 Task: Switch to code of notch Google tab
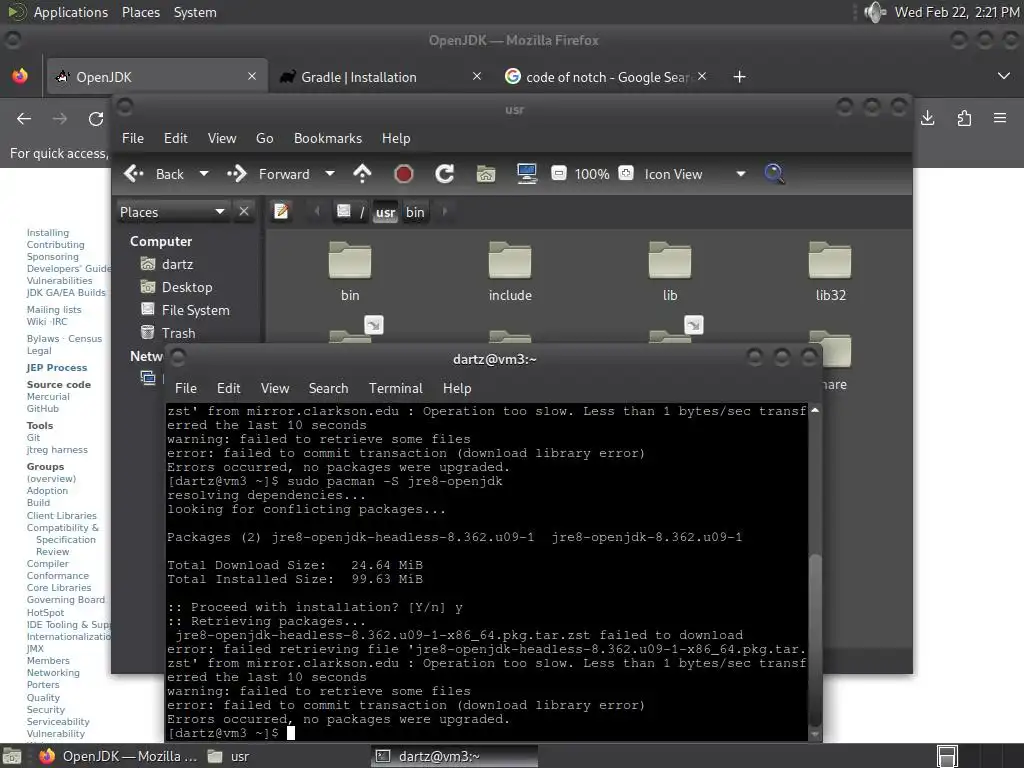pyautogui.click(x=607, y=77)
